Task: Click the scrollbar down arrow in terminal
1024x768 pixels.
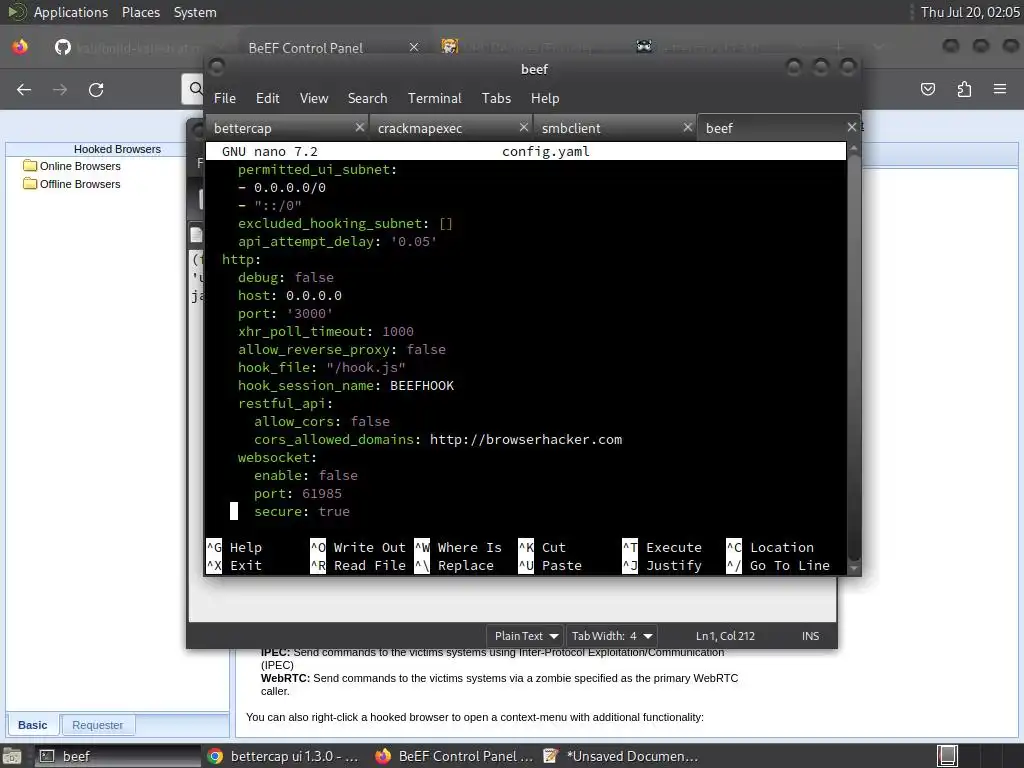Action: tap(853, 568)
